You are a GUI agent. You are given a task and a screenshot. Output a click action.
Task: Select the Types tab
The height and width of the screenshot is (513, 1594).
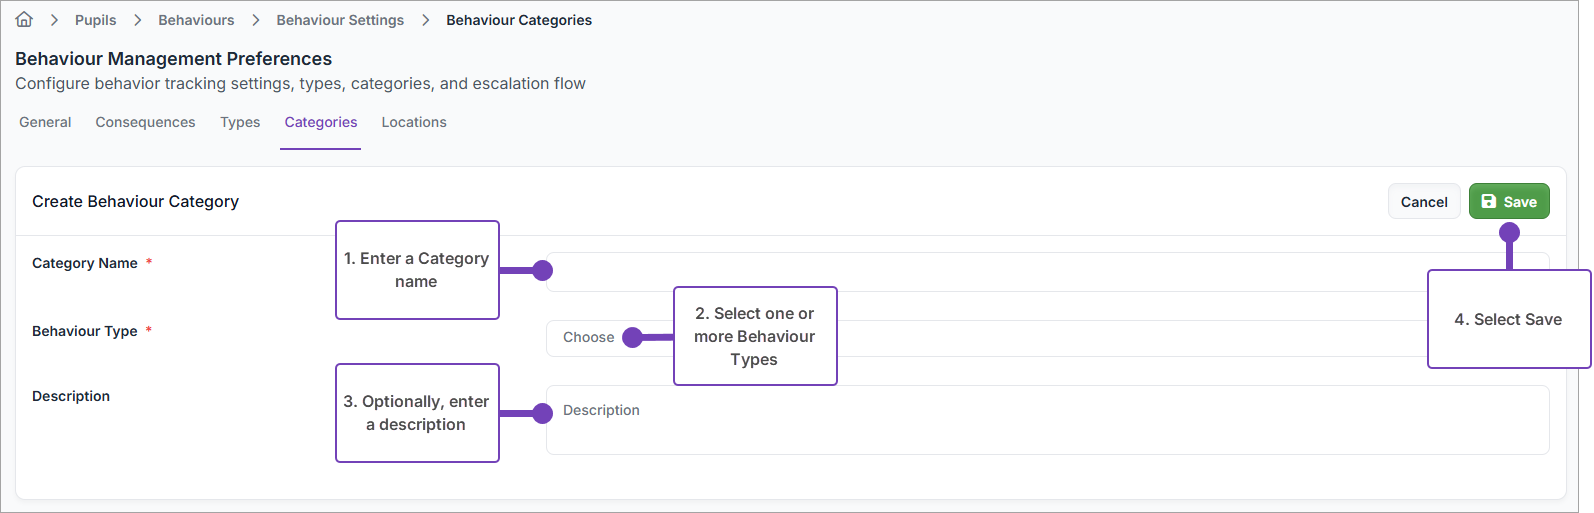(x=240, y=122)
